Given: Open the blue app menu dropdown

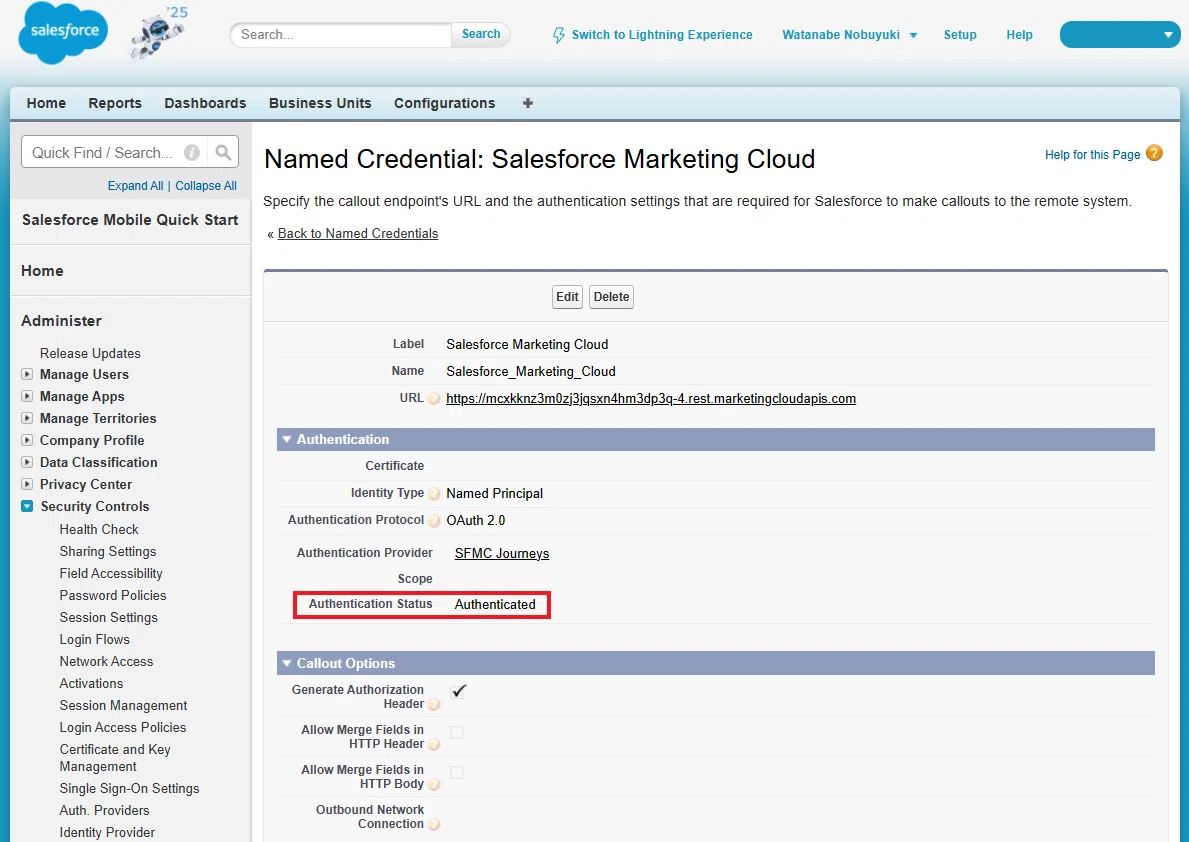Looking at the screenshot, I should click(1120, 34).
